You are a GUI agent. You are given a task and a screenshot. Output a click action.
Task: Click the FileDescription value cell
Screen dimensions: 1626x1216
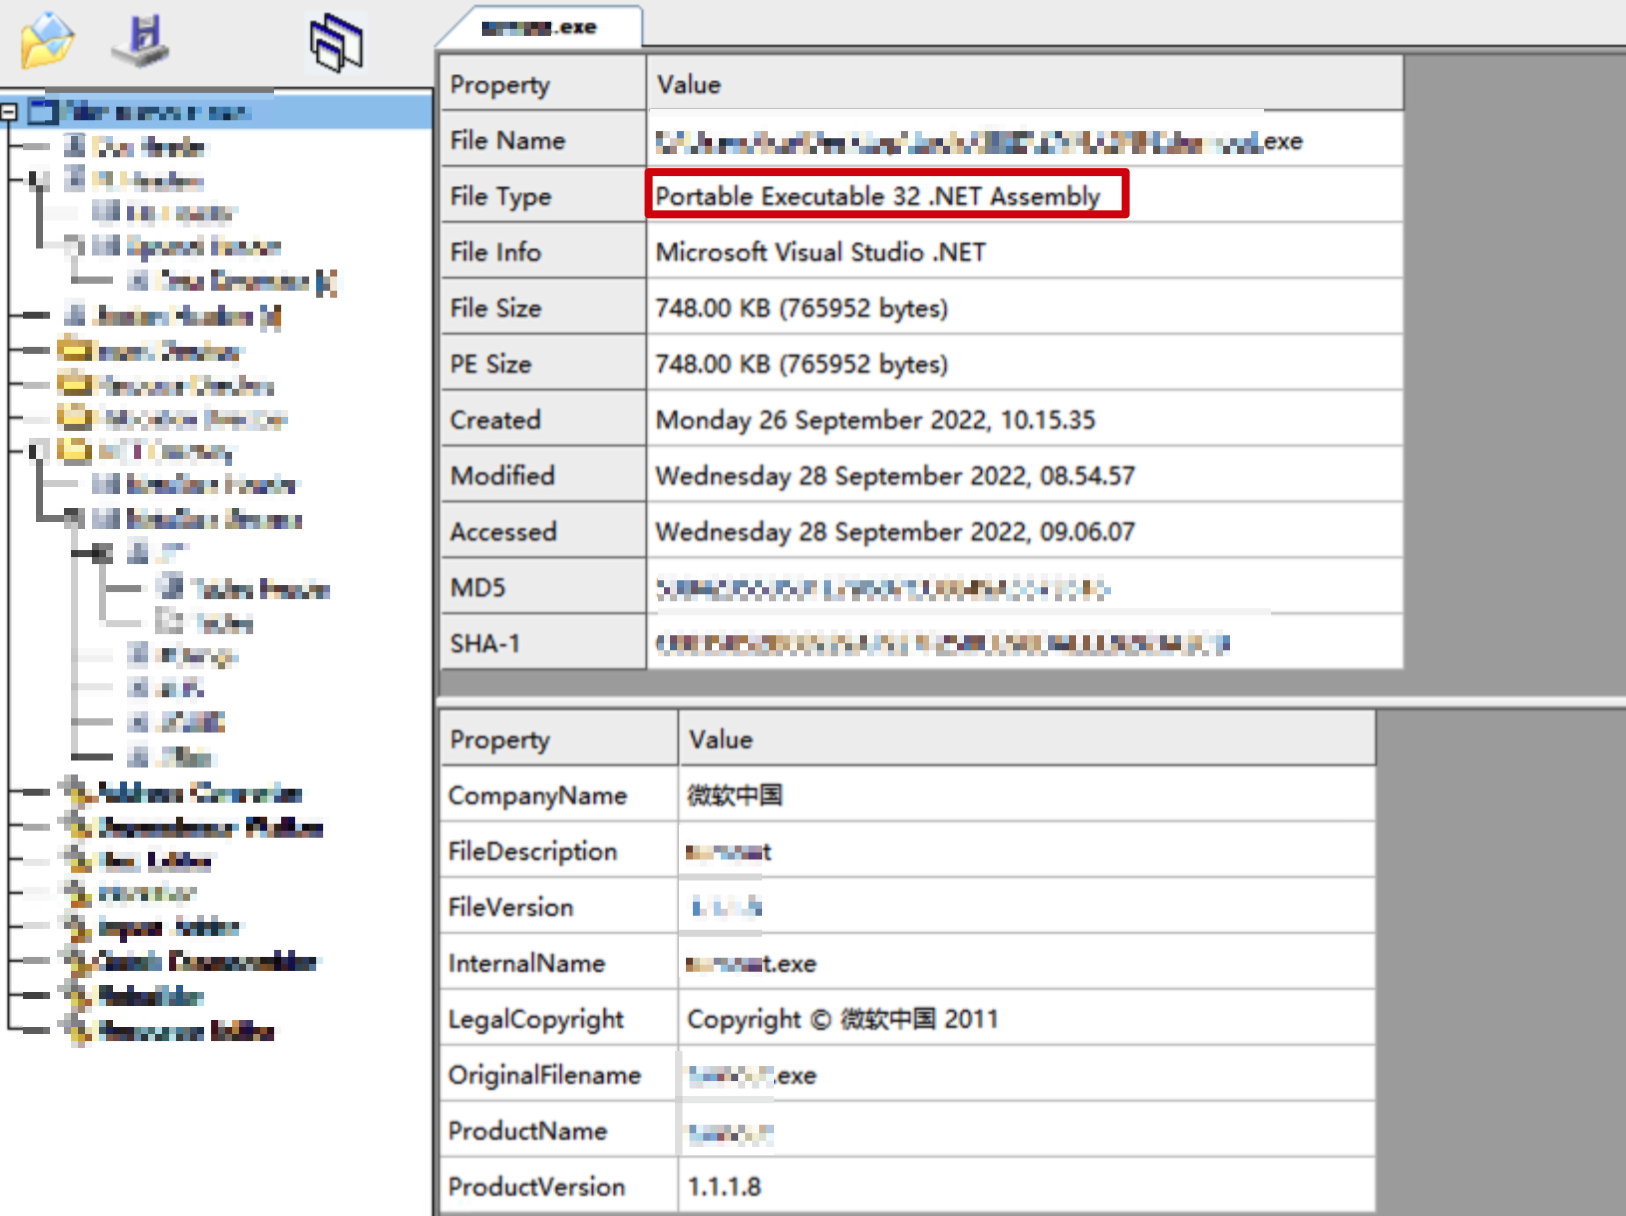[1027, 851]
